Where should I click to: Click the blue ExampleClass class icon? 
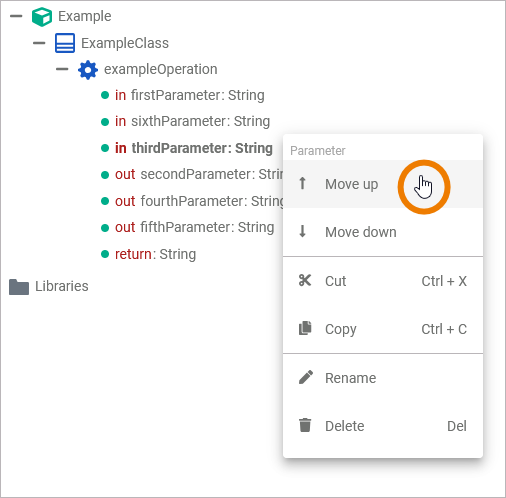point(65,43)
